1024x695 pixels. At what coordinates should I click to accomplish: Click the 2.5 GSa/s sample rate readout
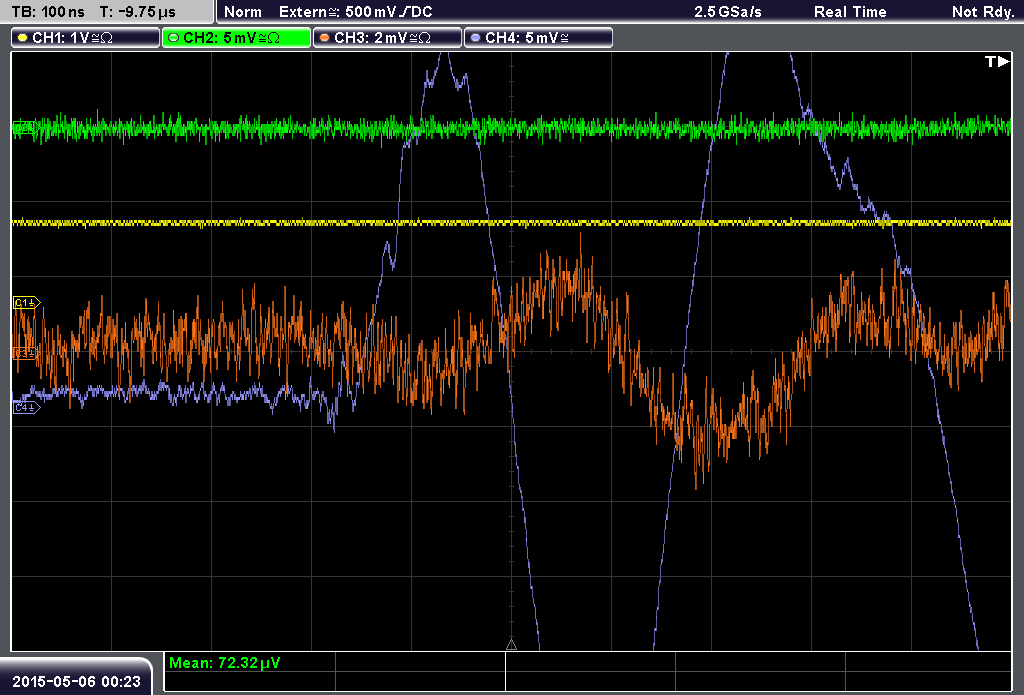[728, 12]
